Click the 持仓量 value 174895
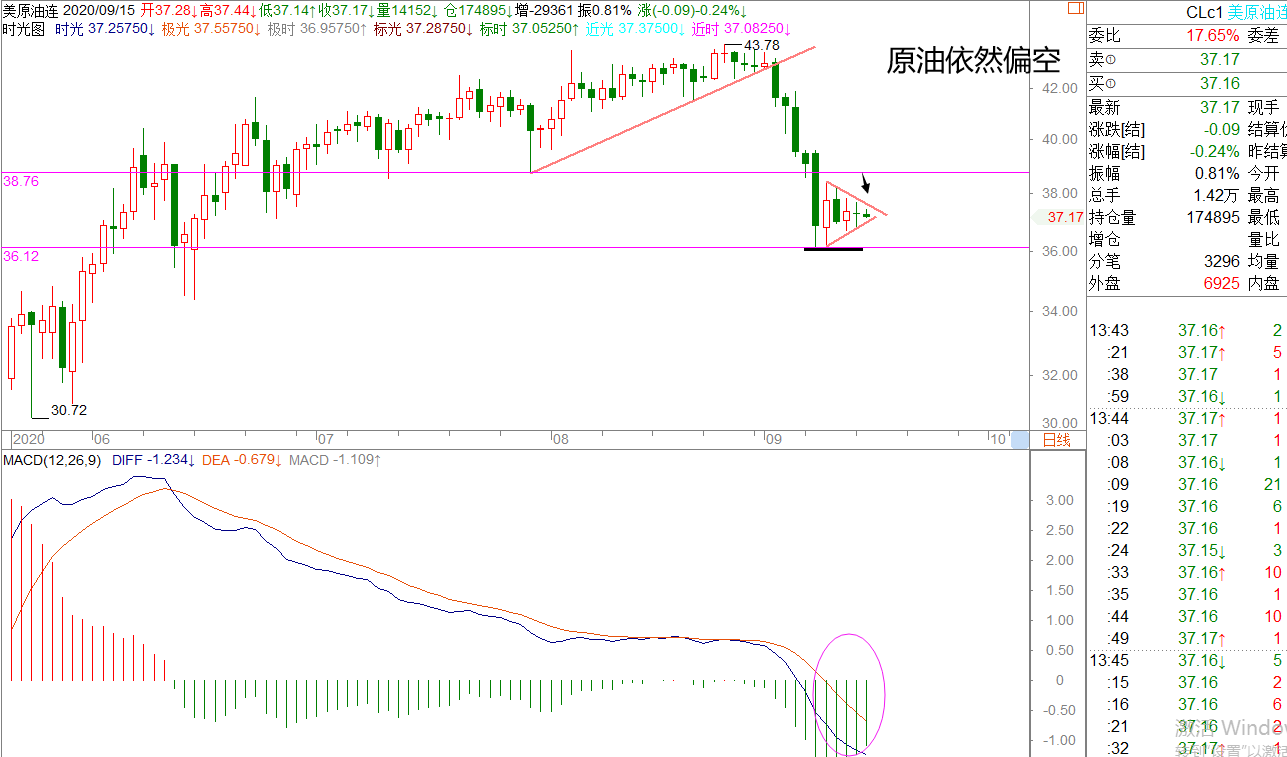Viewport: 1287px width, 757px height. [1211, 217]
